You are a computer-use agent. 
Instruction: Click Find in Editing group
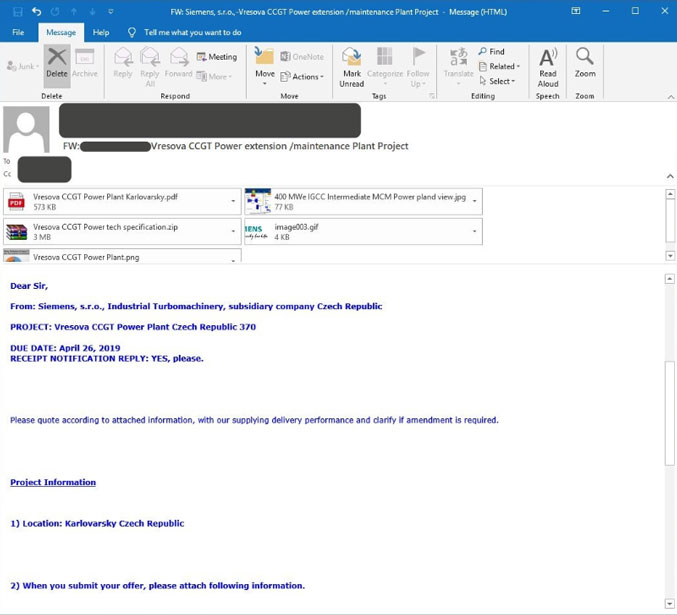coord(491,51)
